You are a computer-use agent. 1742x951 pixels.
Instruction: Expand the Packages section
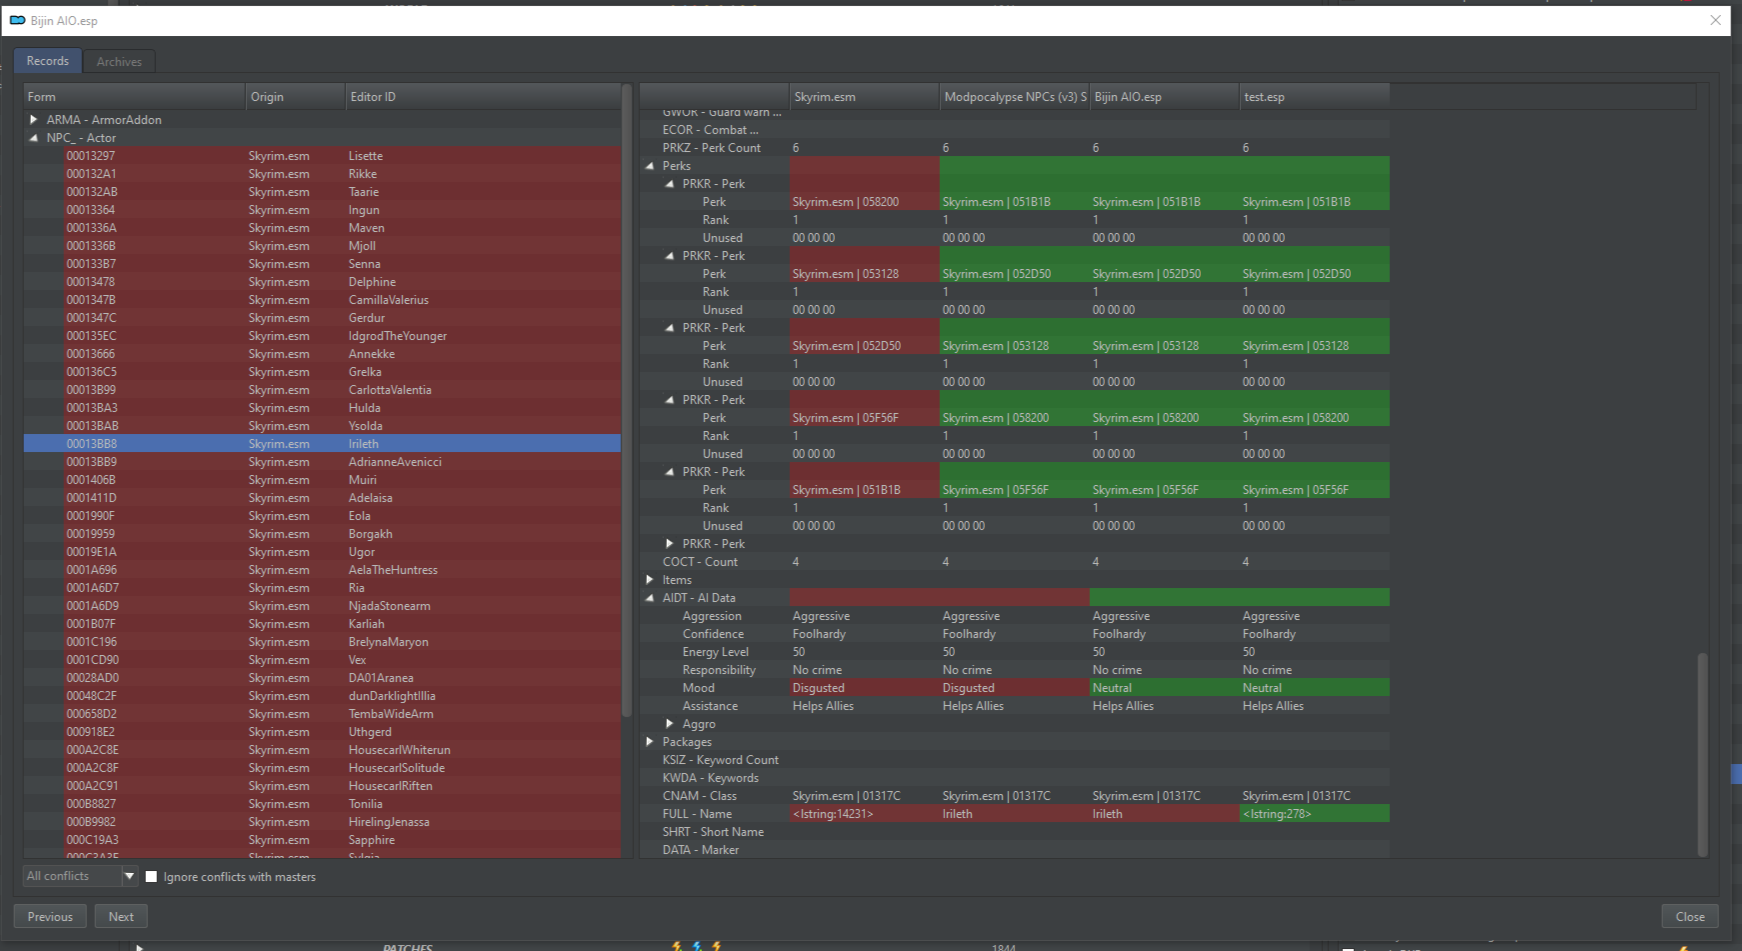(650, 742)
